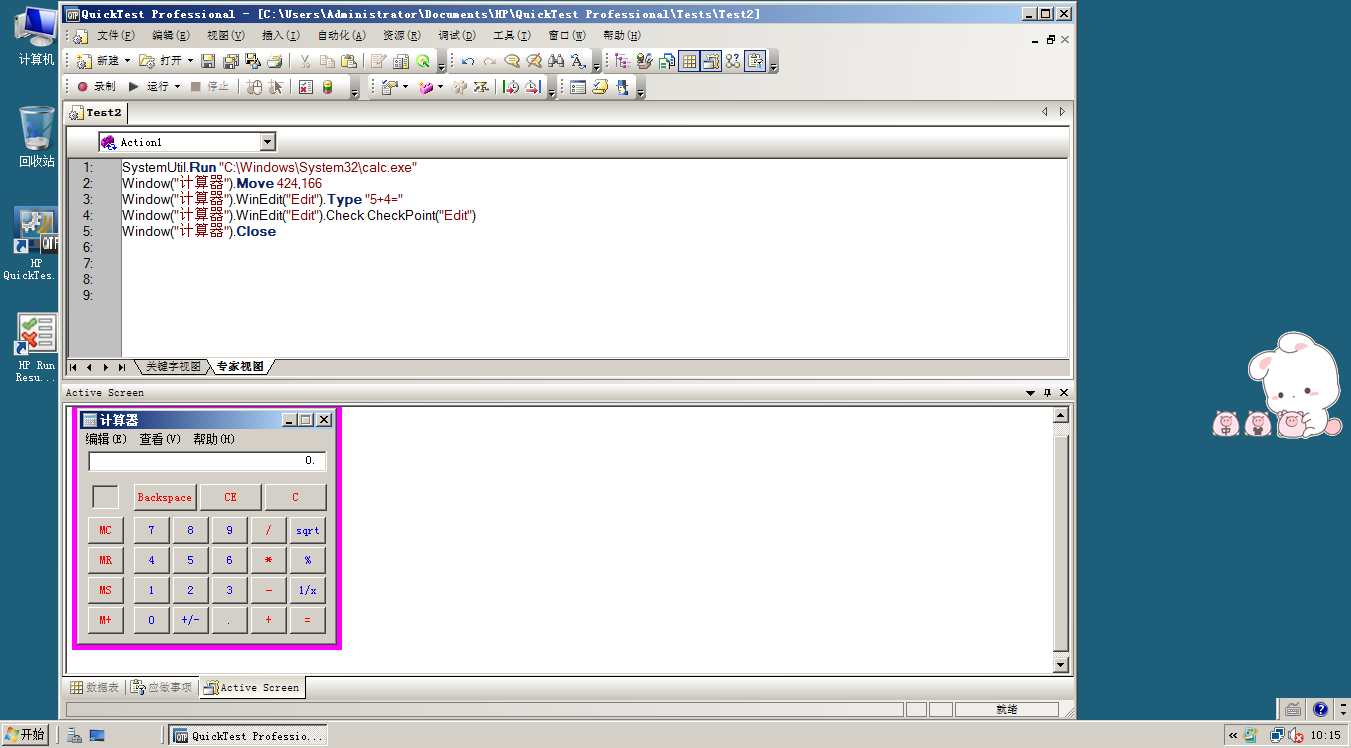Click the QuickTest Professional taskbar button
Image resolution: width=1351 pixels, height=748 pixels.
click(x=247, y=735)
